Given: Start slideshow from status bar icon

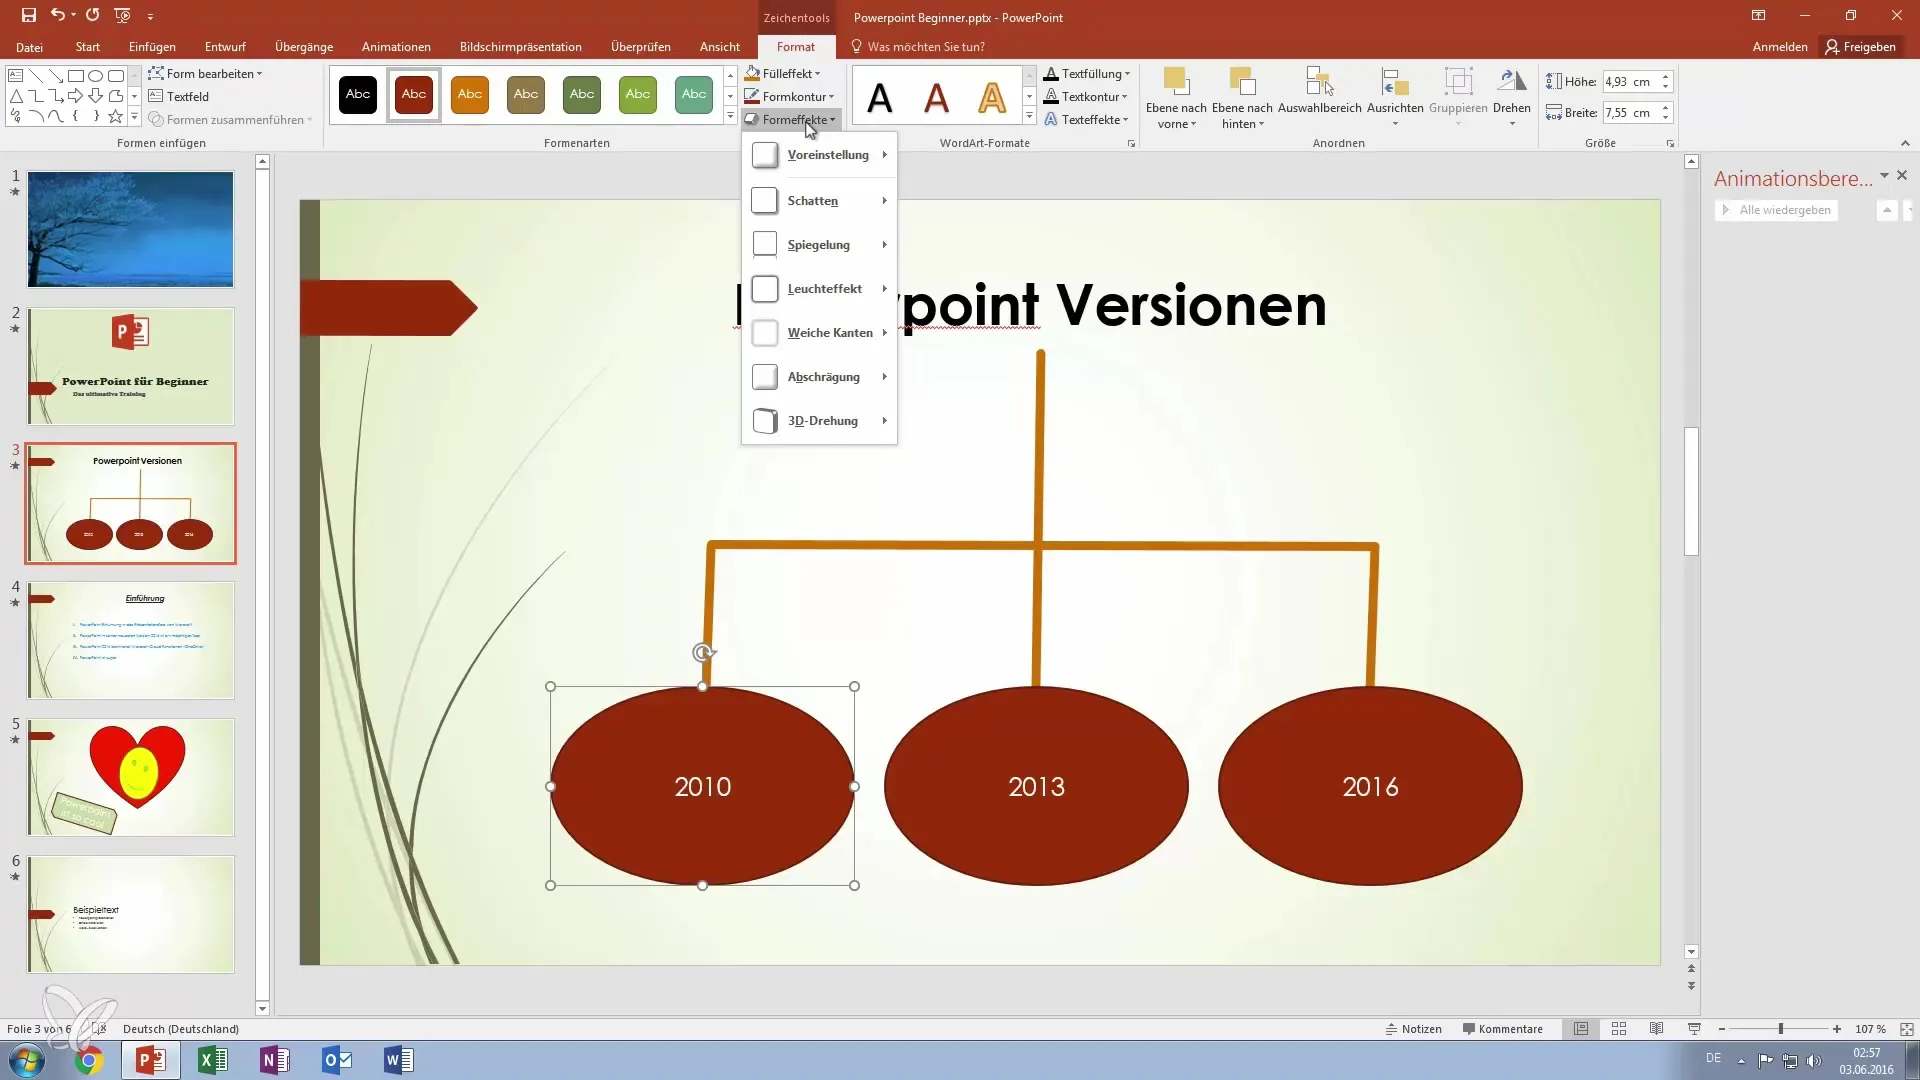Looking at the screenshot, I should [1694, 1029].
